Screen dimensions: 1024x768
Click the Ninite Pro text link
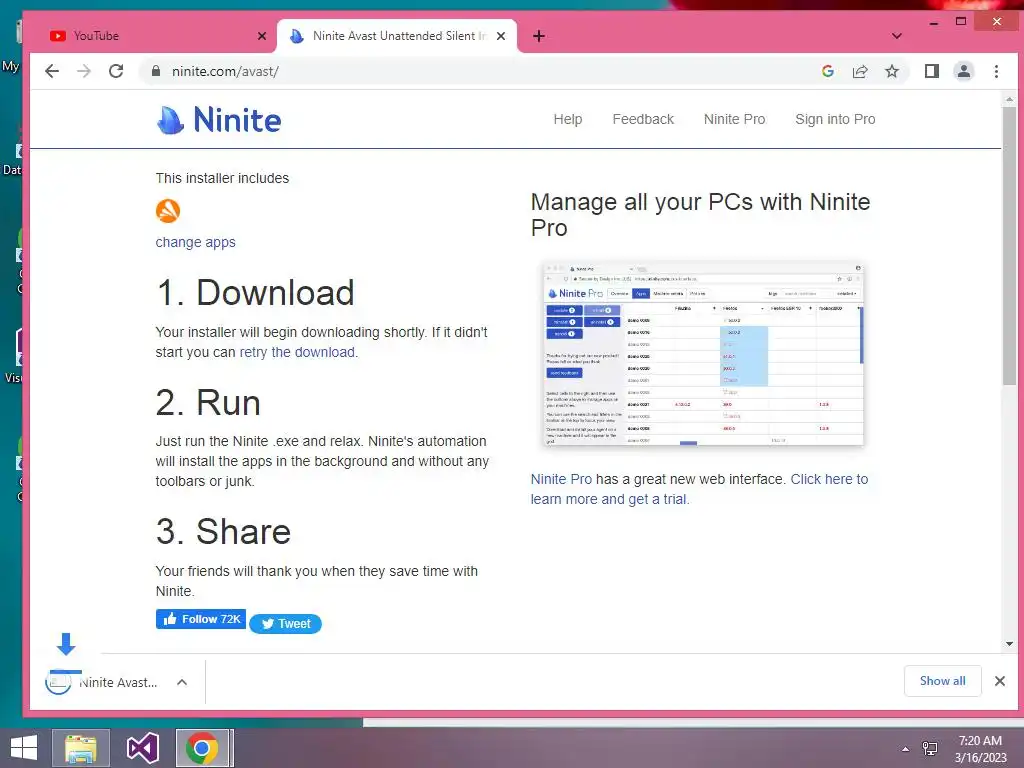click(561, 479)
